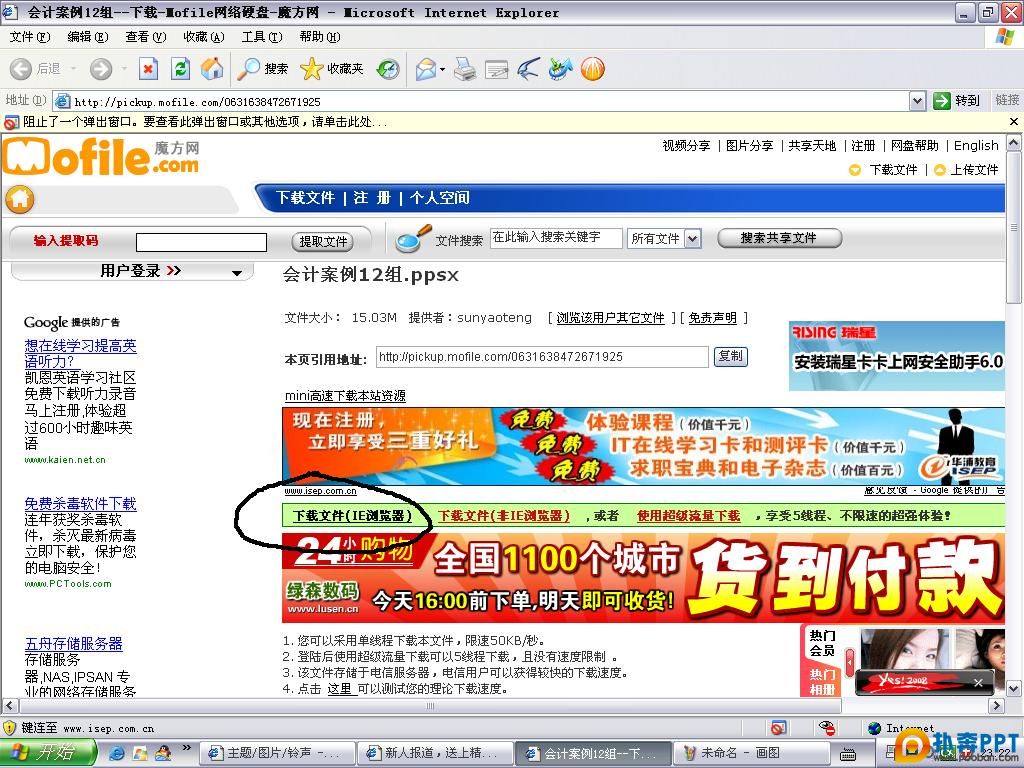Open mini高速下载本站资源 link
1024x768 pixels.
point(345,396)
